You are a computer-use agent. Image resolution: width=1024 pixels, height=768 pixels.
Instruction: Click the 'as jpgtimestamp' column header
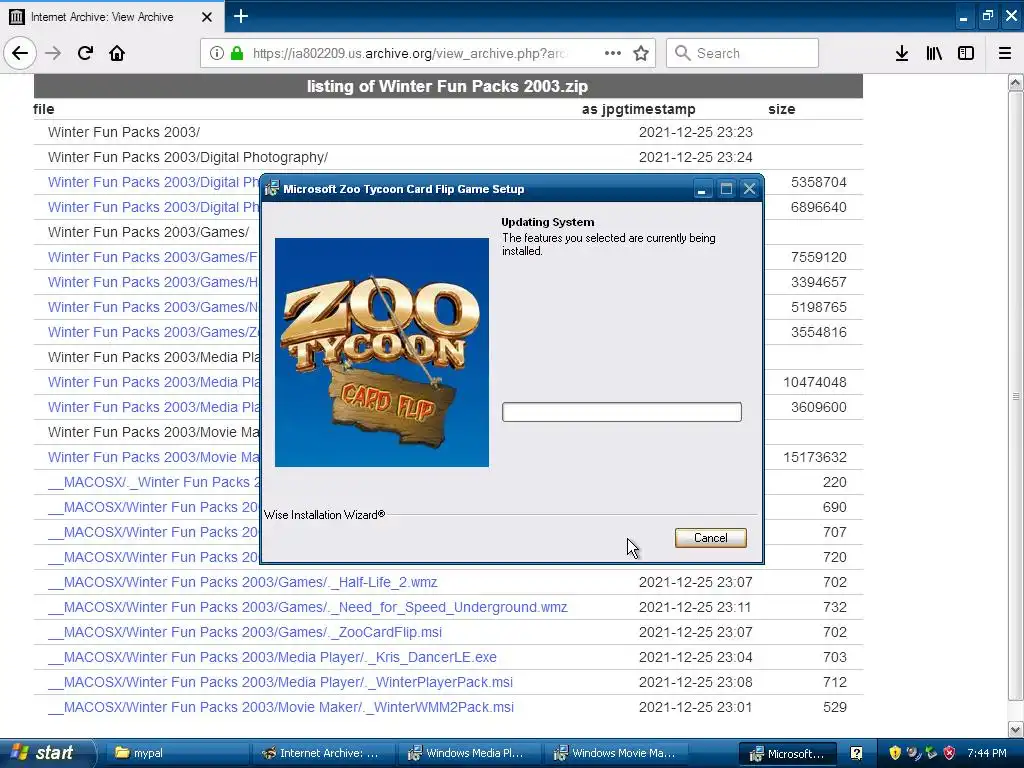[x=639, y=109]
